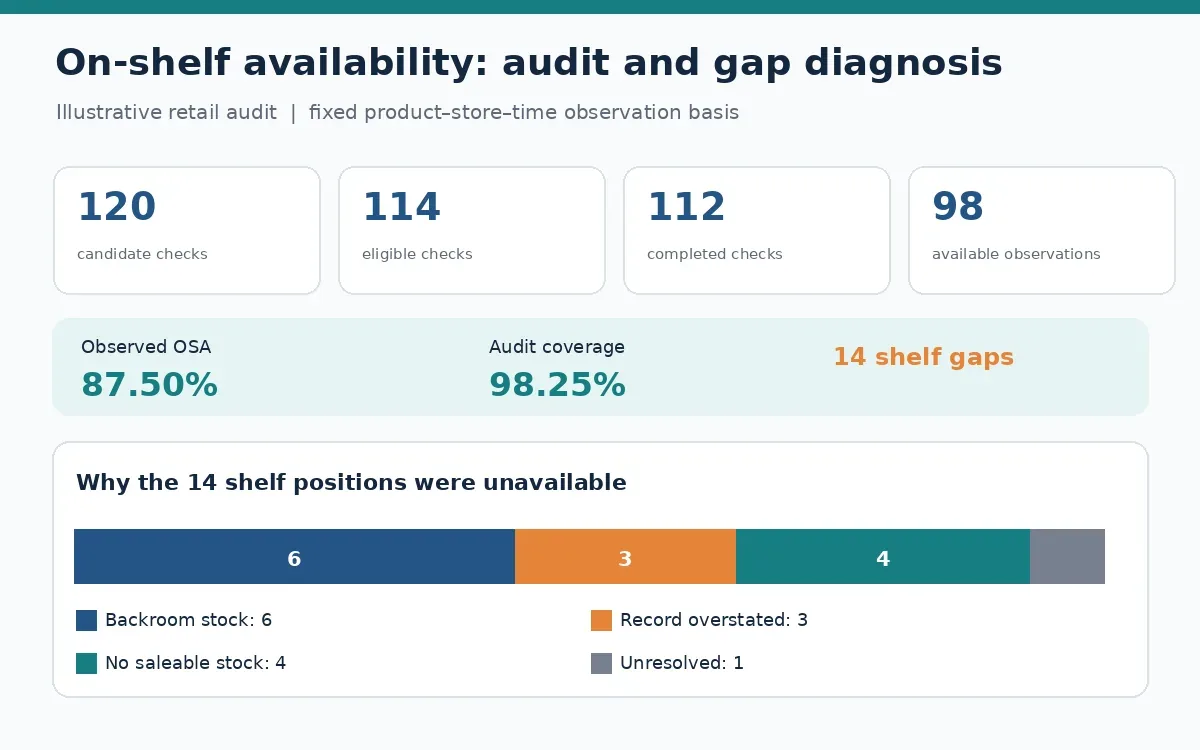Click the blue Backroom stock legend swatch
1200x750 pixels.
click(x=86, y=620)
